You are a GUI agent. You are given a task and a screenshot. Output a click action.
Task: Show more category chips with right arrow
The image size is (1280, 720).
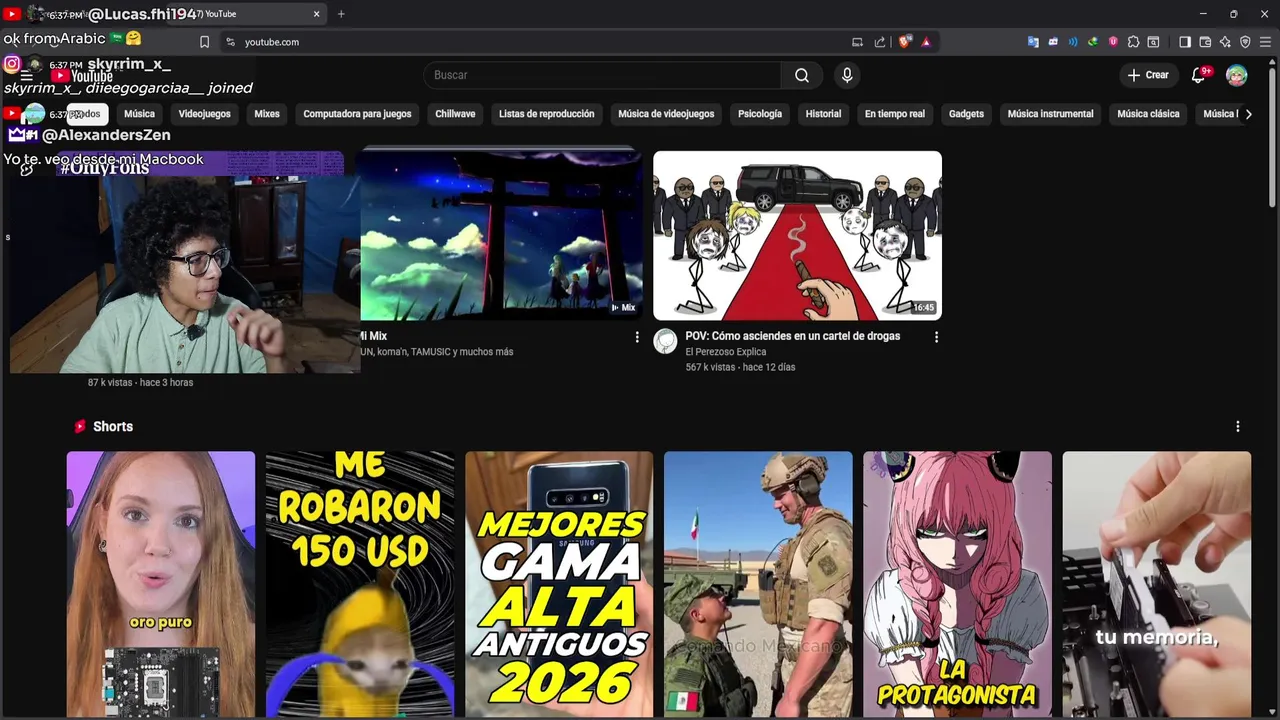1248,114
